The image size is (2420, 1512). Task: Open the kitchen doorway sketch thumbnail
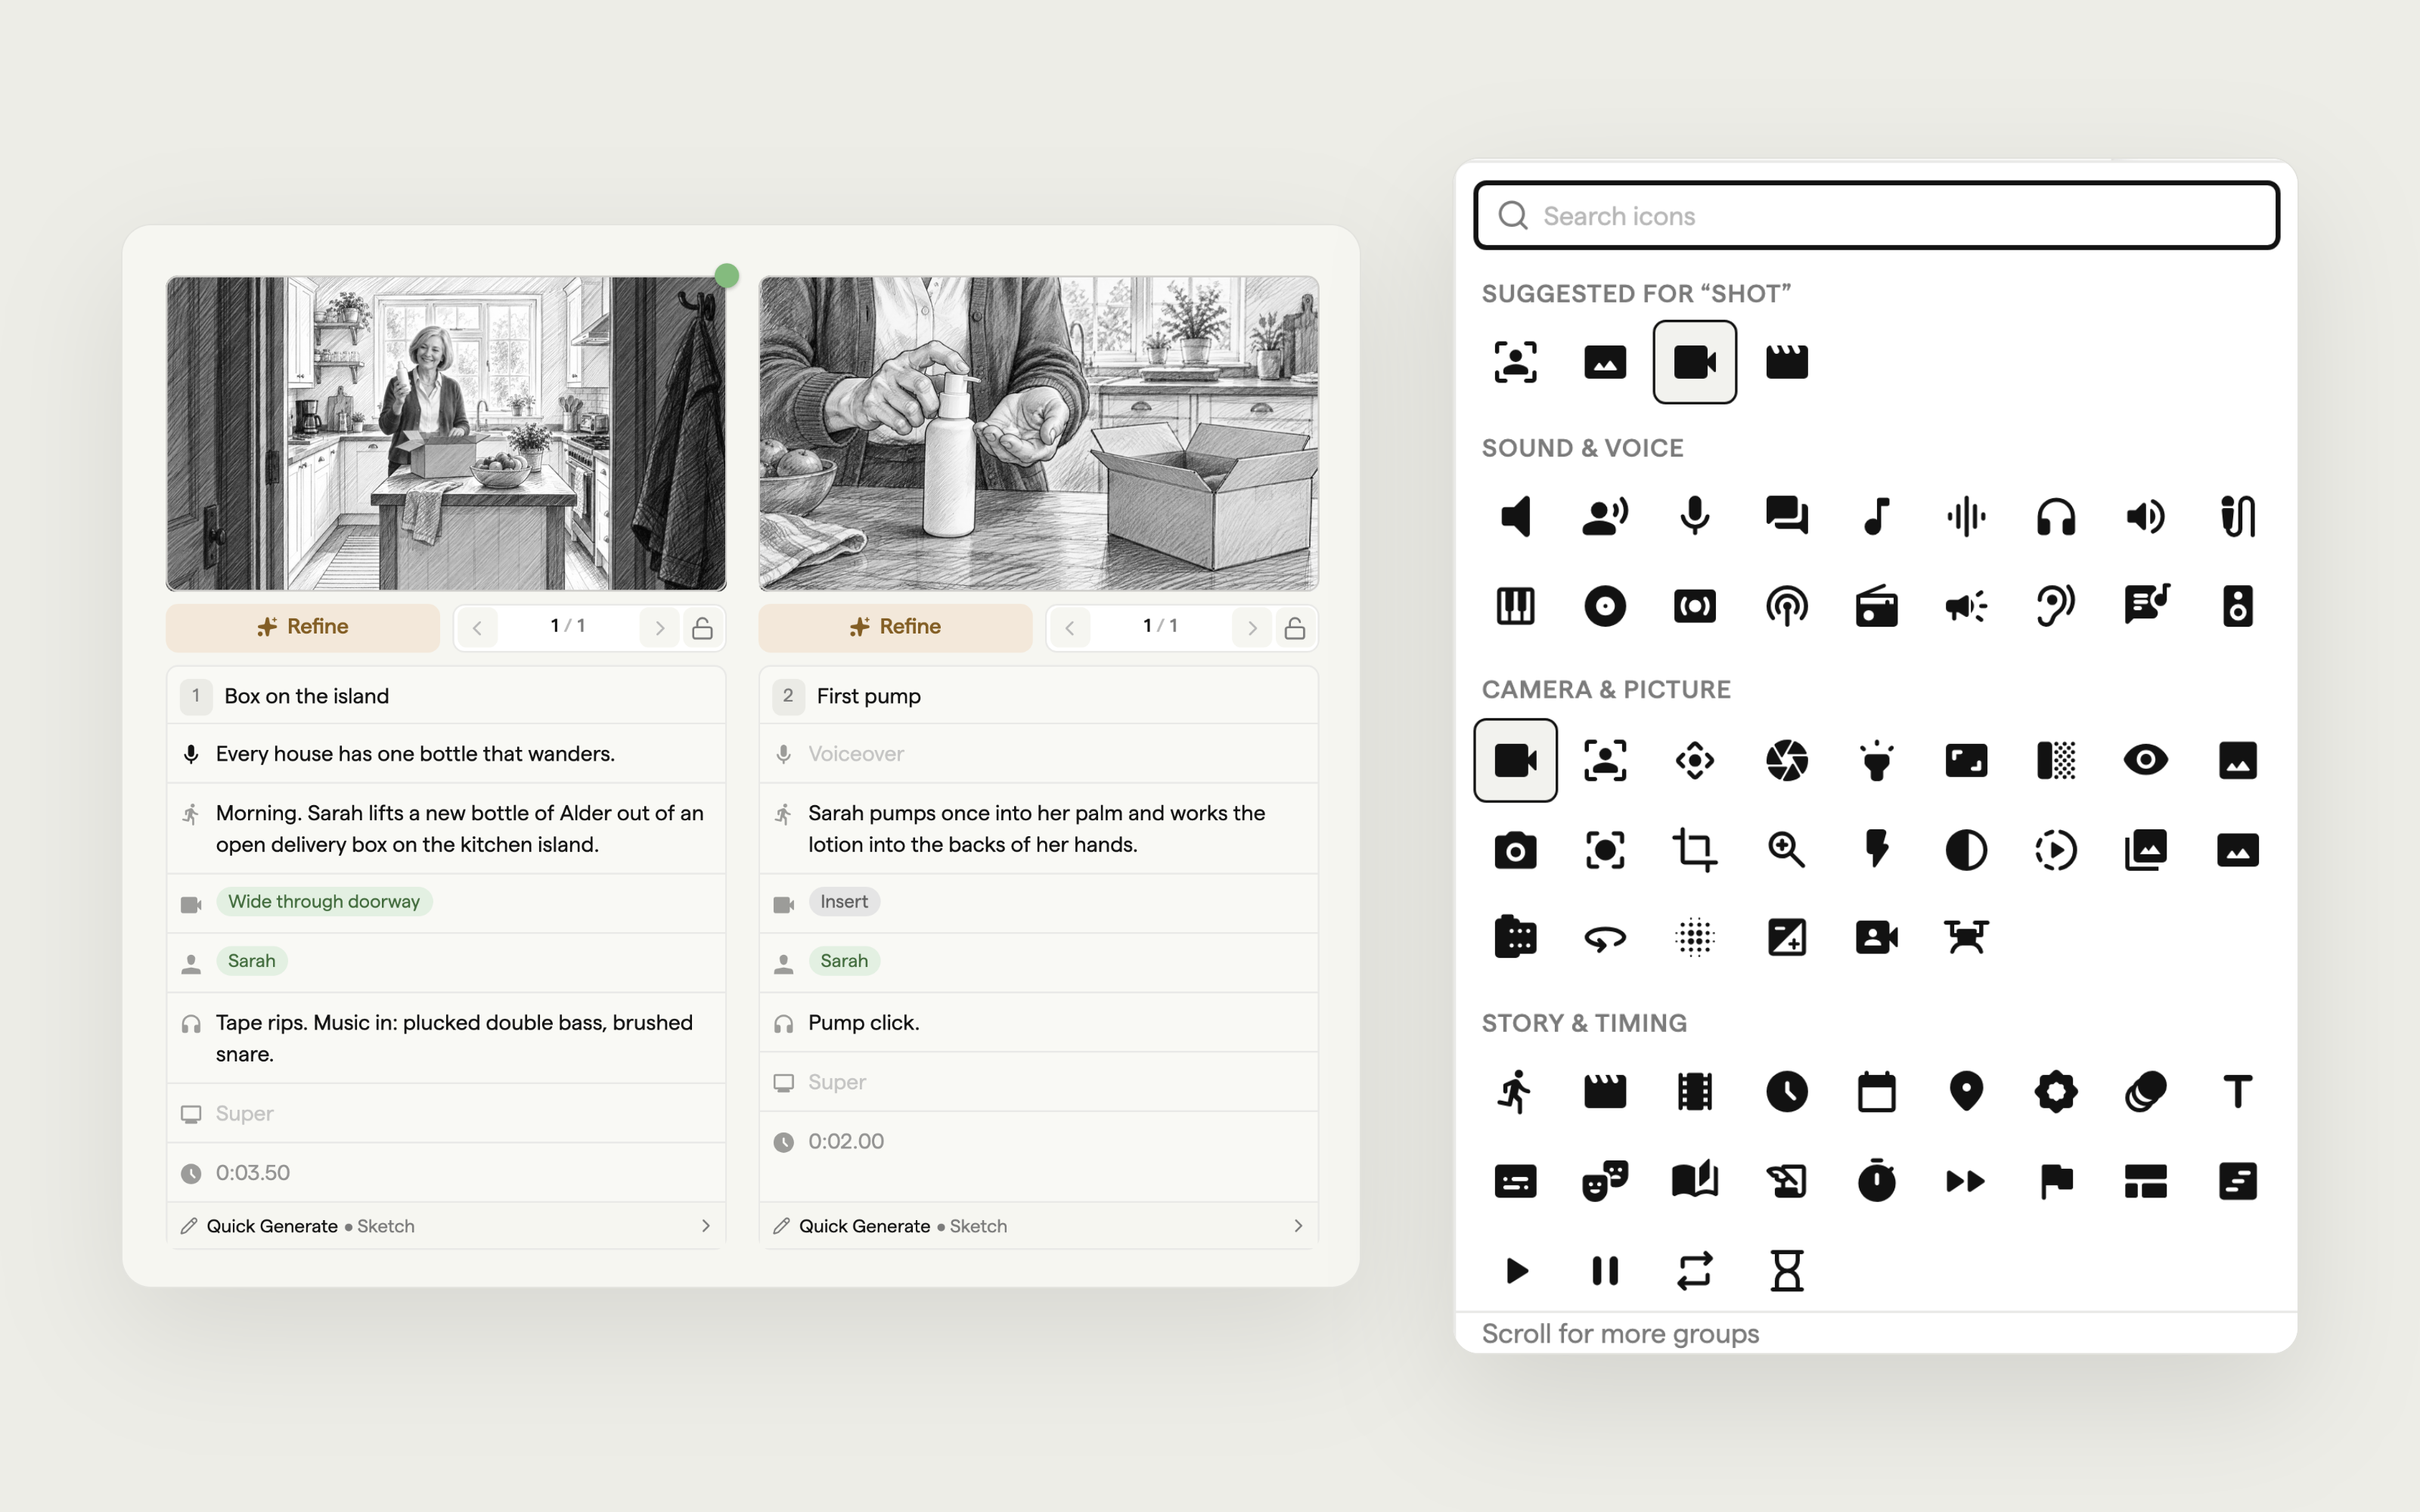coord(446,433)
